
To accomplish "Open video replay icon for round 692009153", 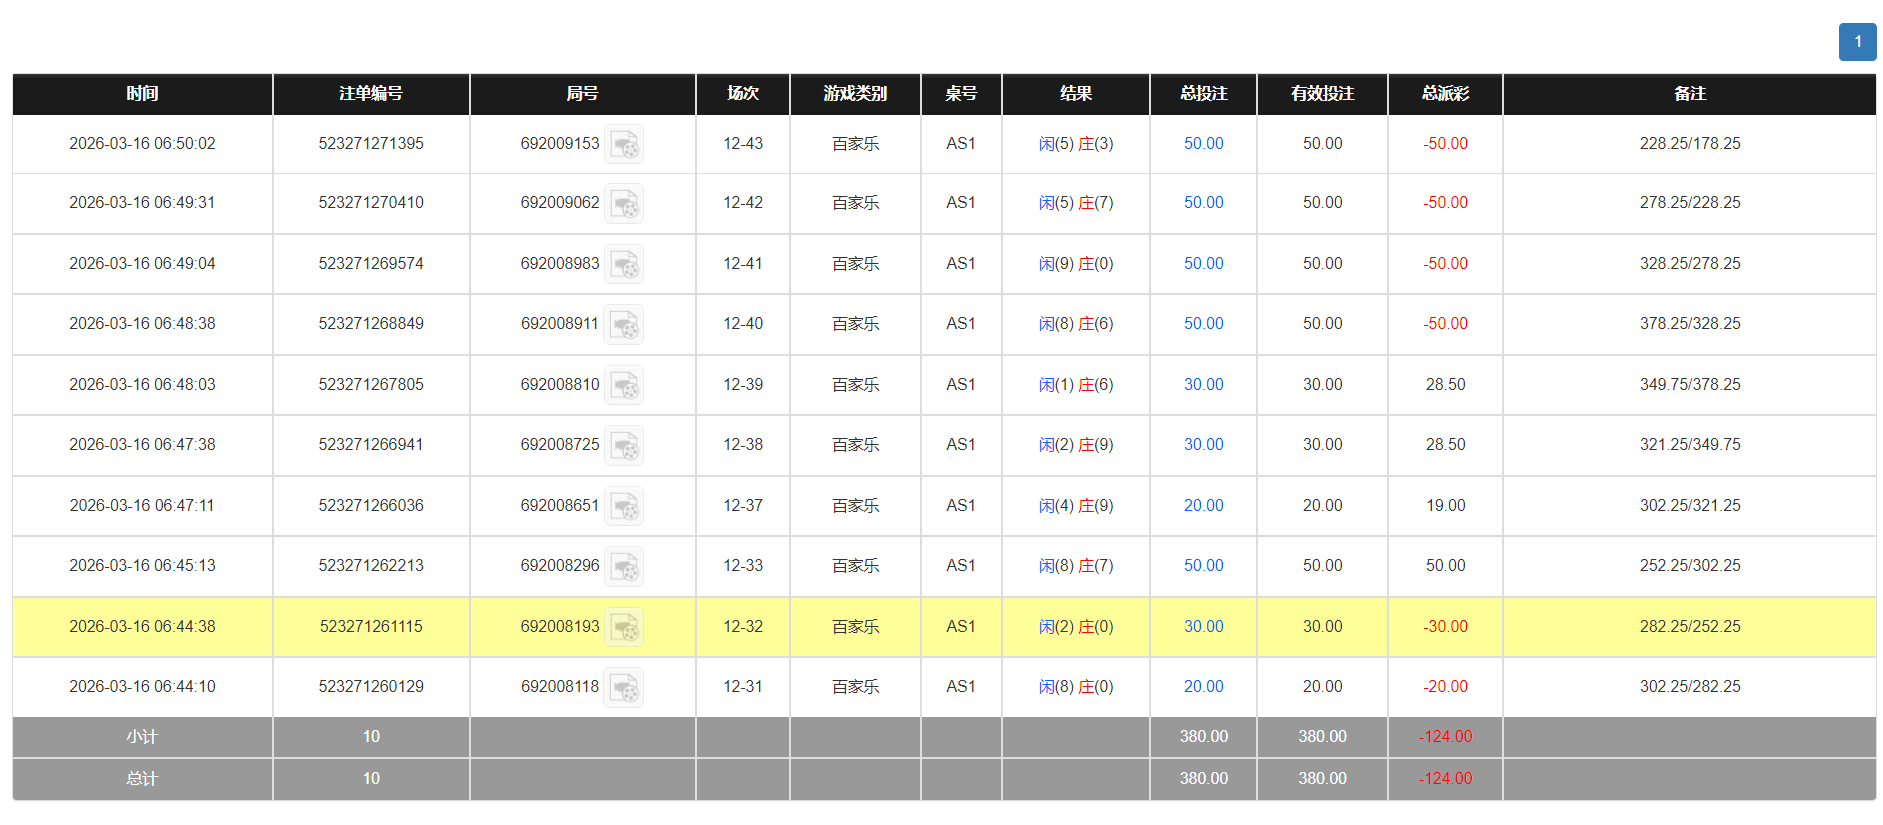I will (624, 144).
